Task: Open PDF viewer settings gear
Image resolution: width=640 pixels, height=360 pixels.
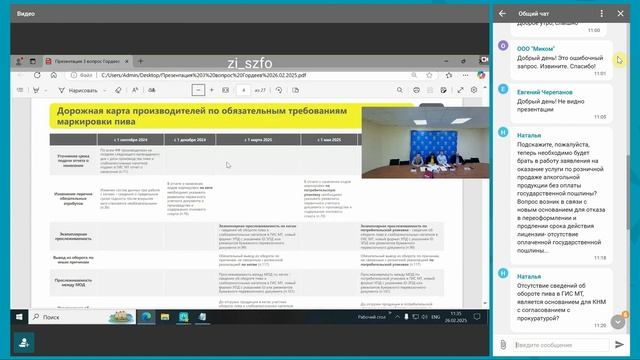Action: pyautogui.click(x=474, y=90)
